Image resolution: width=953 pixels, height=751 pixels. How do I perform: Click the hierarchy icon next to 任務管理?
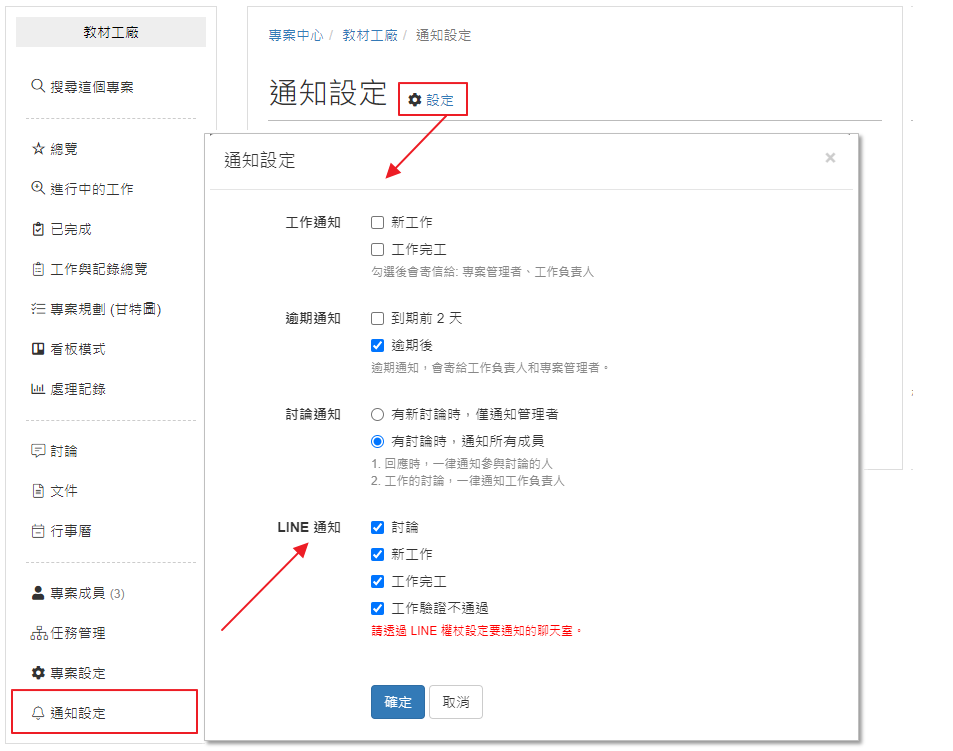pos(39,633)
